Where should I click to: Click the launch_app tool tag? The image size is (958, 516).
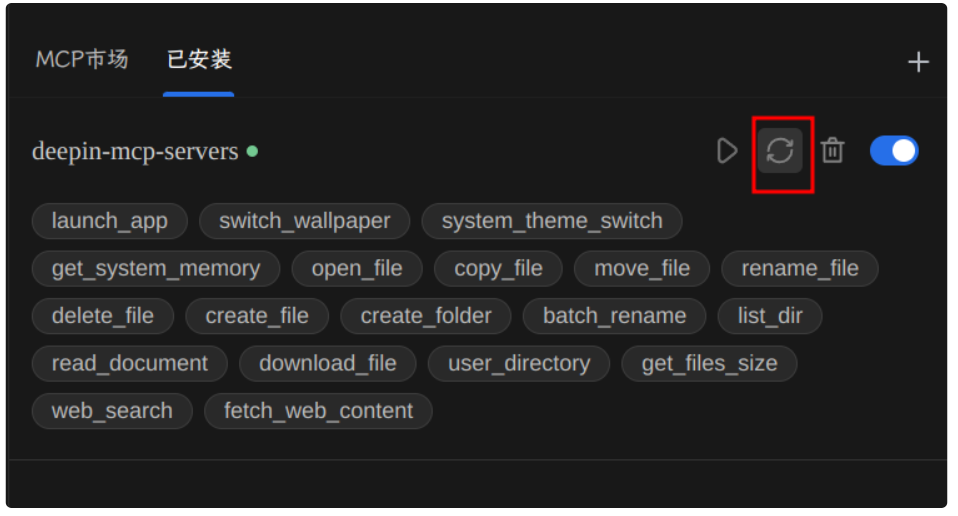tap(109, 221)
